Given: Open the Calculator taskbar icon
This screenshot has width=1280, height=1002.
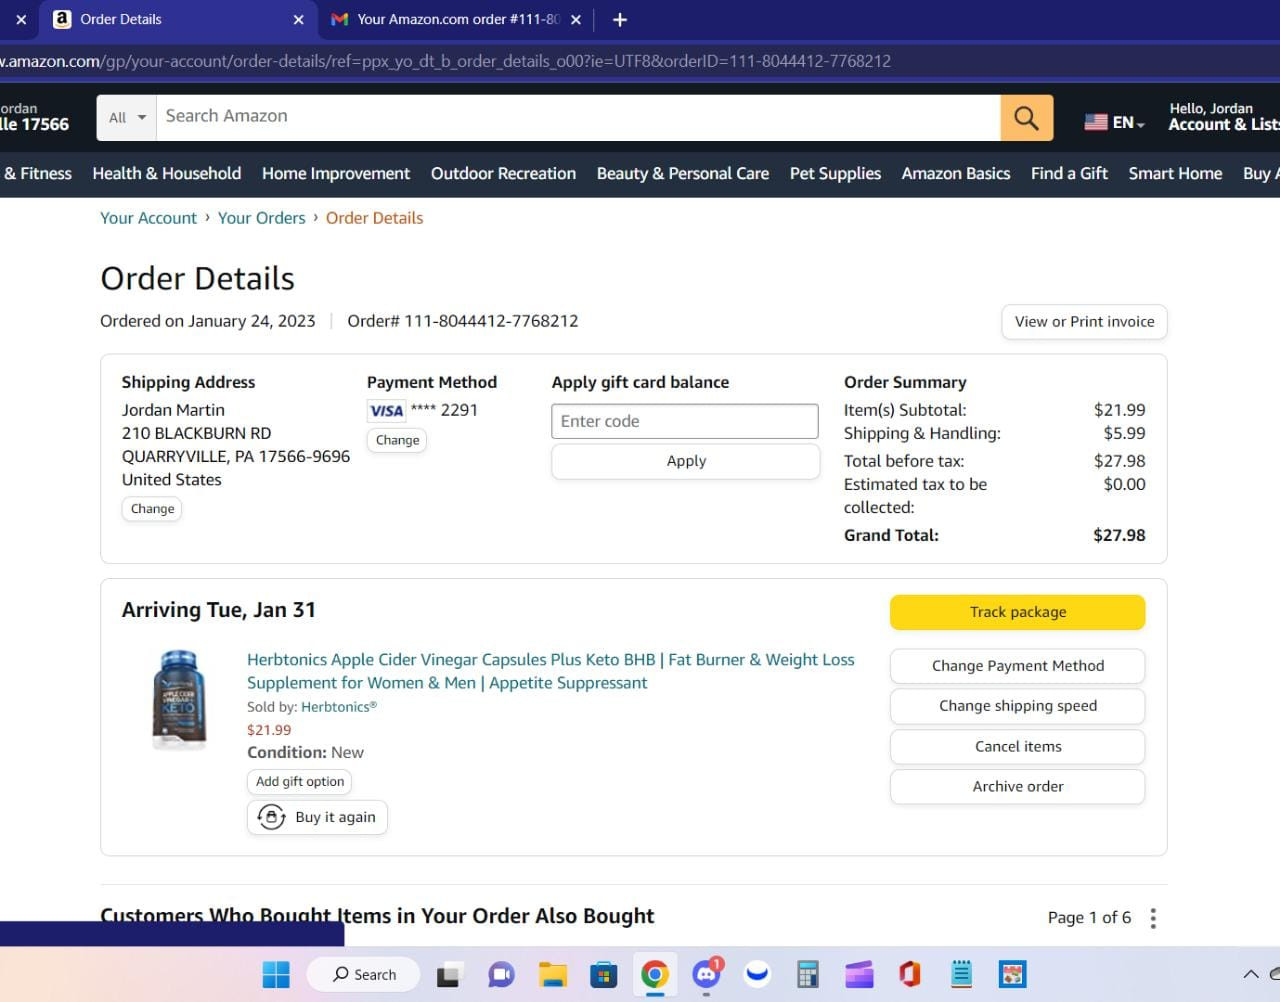Looking at the screenshot, I should (x=808, y=974).
